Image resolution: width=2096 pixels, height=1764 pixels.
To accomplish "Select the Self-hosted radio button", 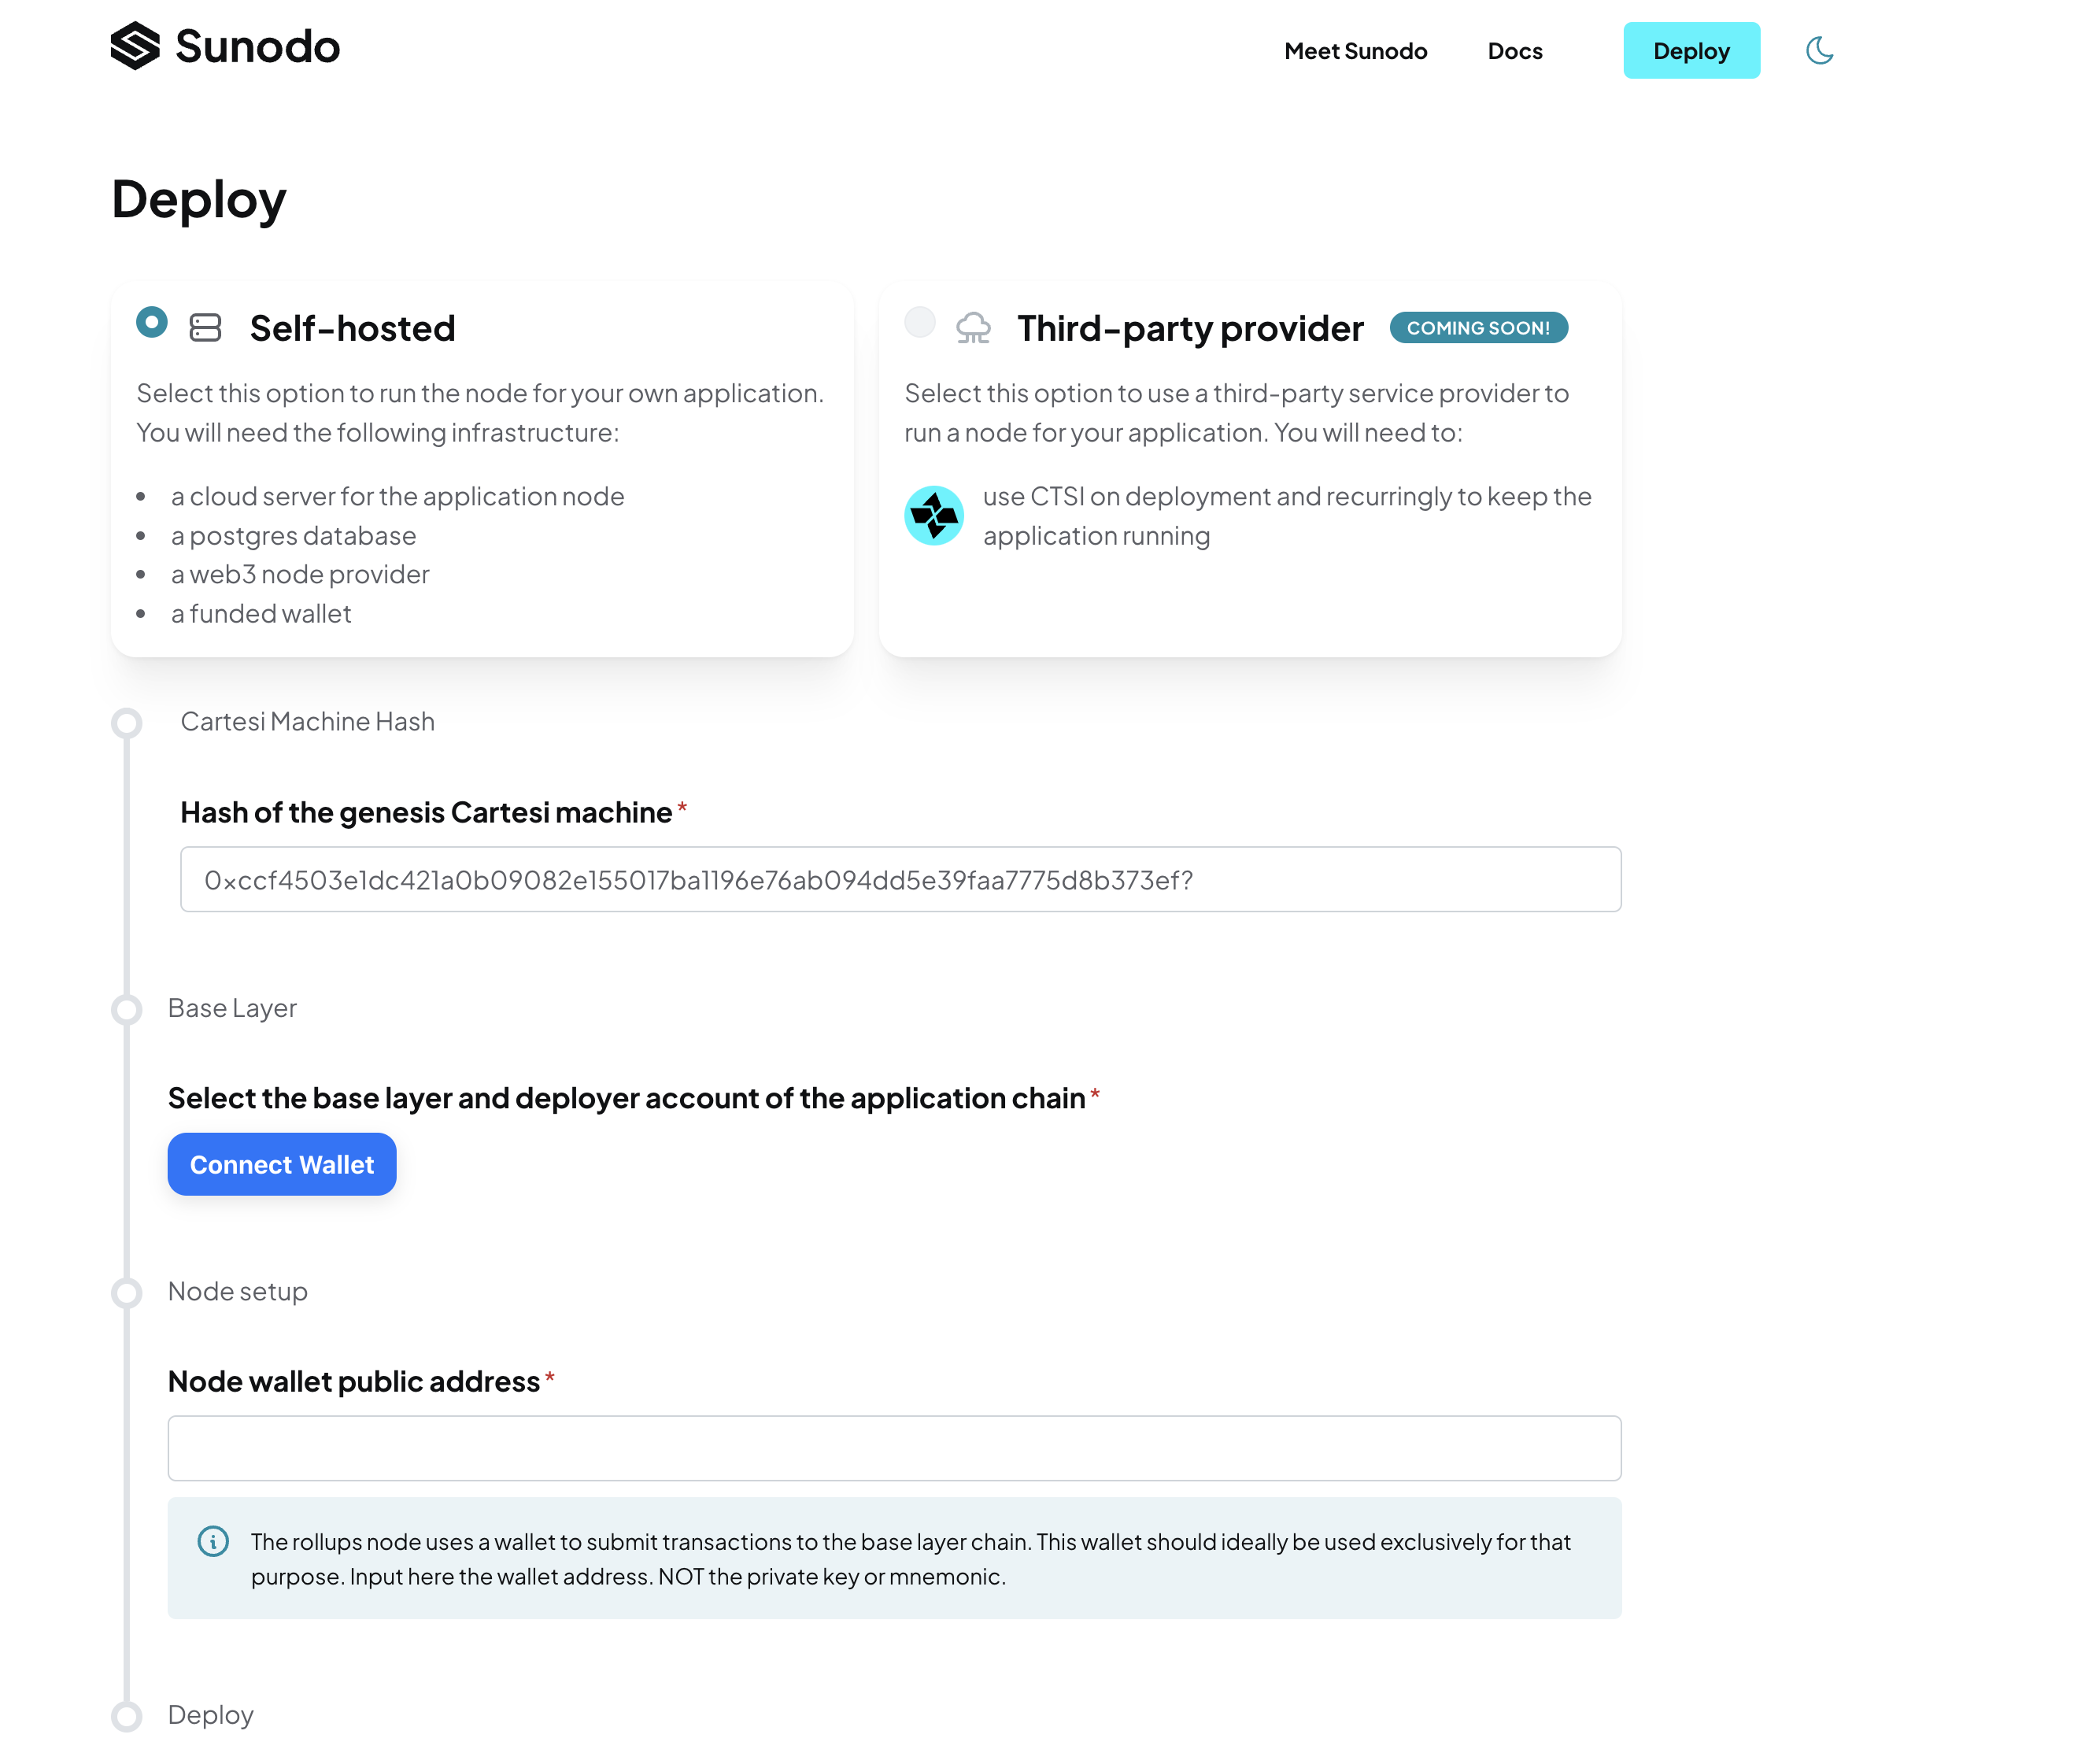I will (152, 322).
